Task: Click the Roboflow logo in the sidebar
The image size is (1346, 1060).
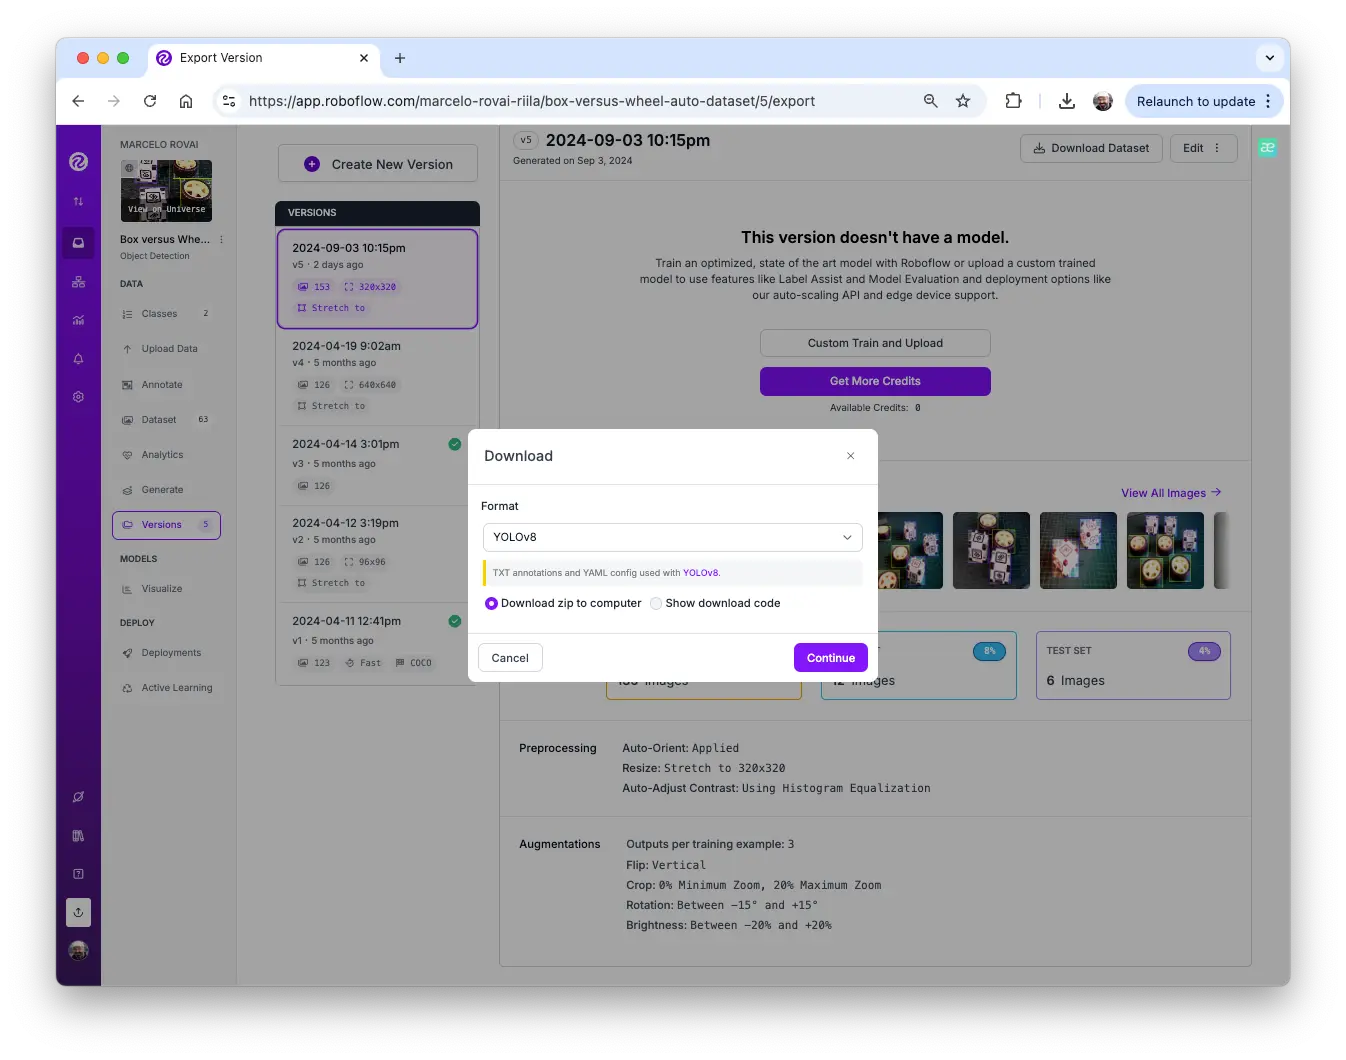Action: (78, 161)
